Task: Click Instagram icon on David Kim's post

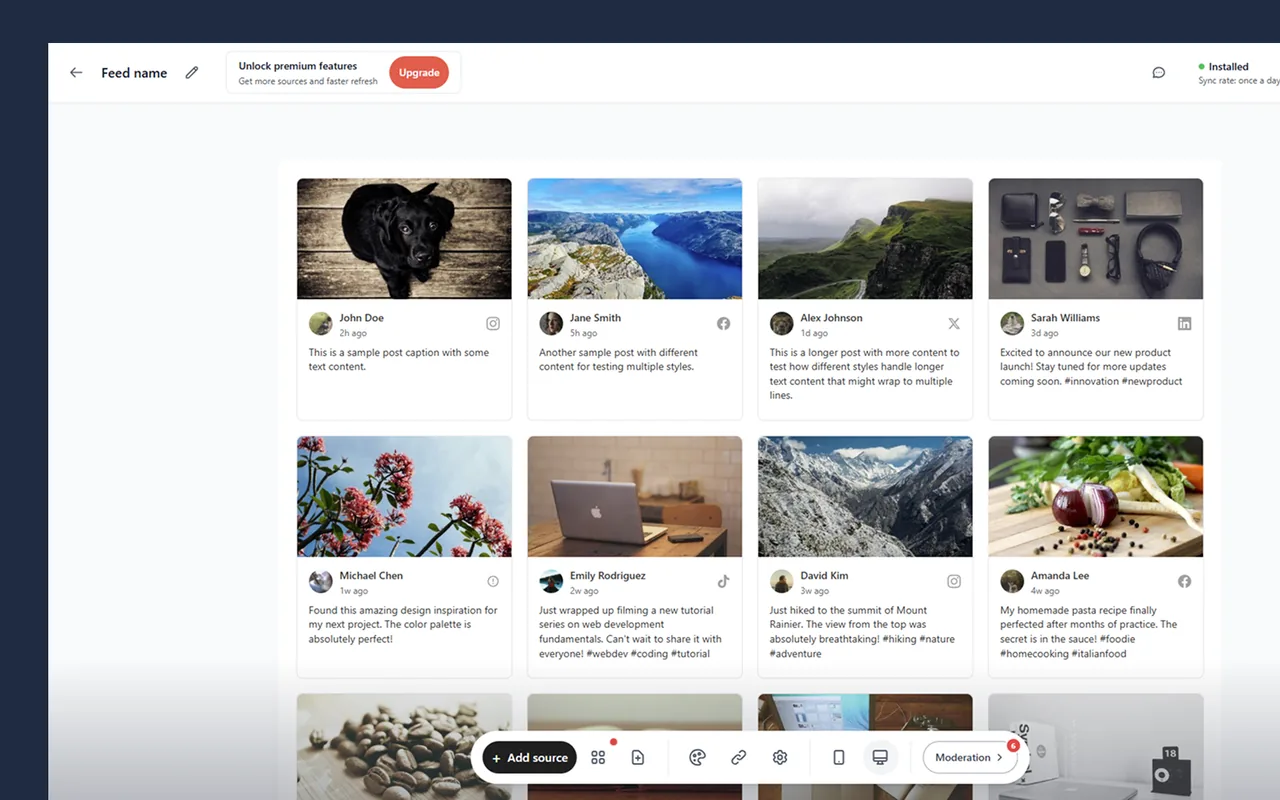Action: (x=954, y=581)
